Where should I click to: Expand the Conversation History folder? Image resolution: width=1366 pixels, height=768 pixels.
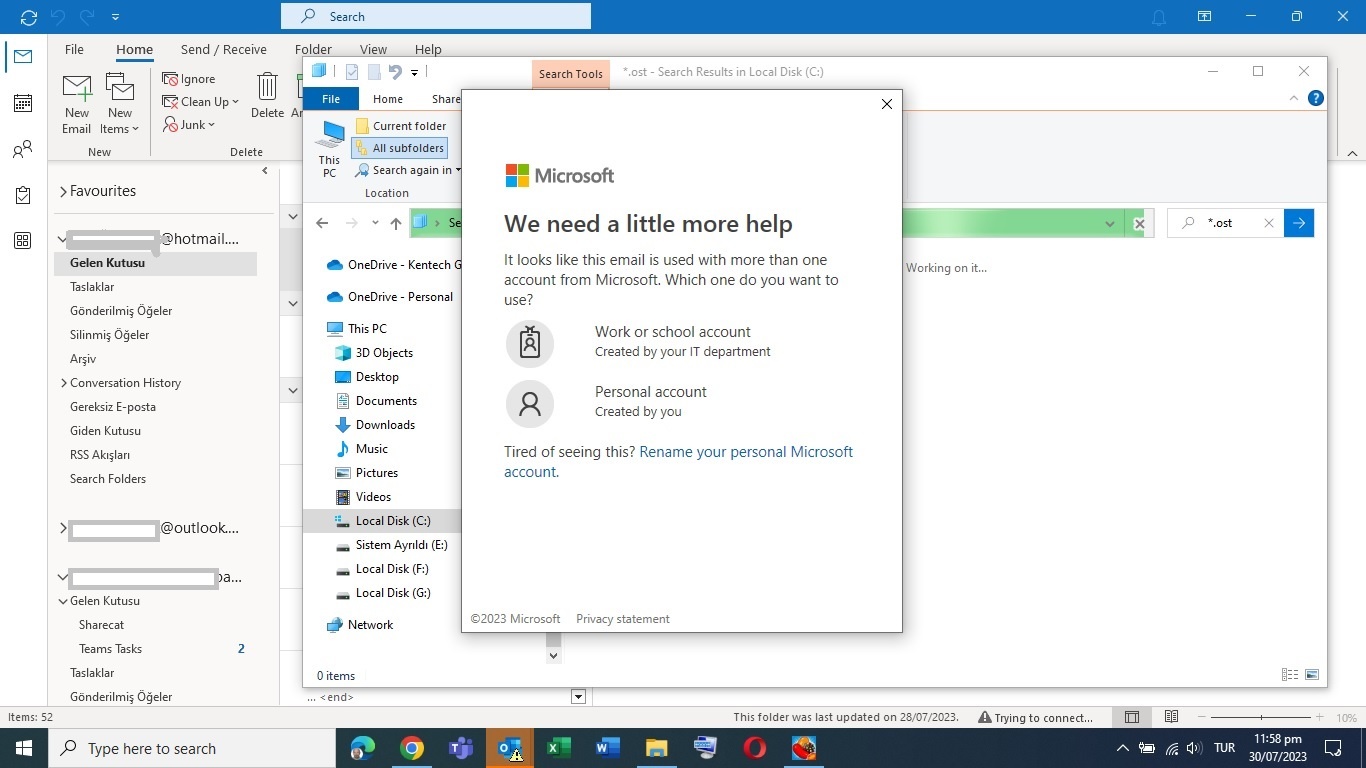[x=63, y=383]
